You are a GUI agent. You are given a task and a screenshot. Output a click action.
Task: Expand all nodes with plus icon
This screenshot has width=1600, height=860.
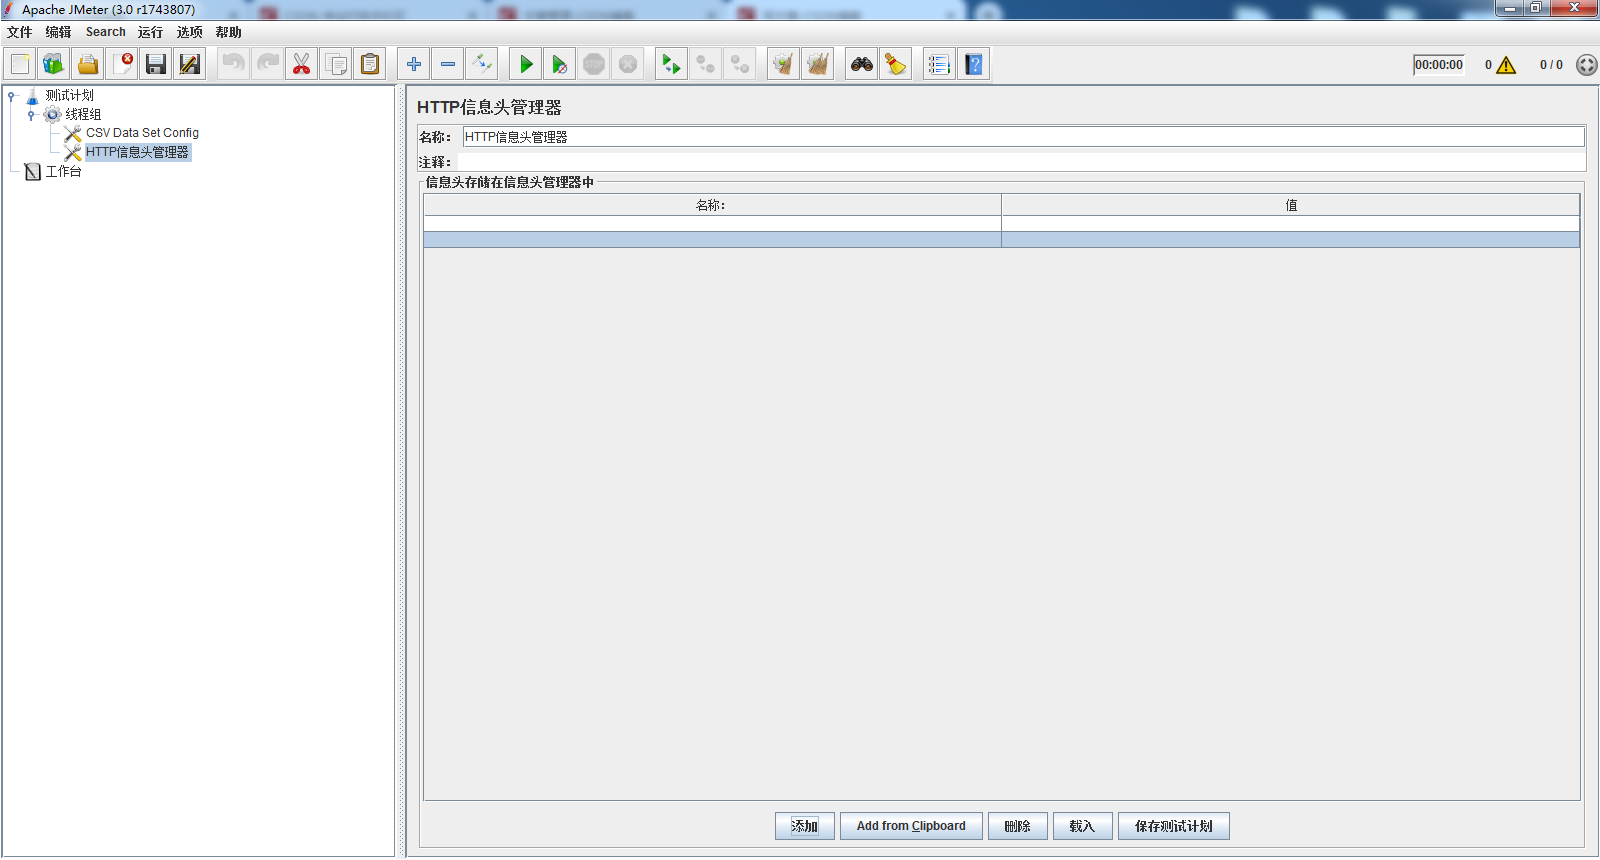[x=414, y=64]
